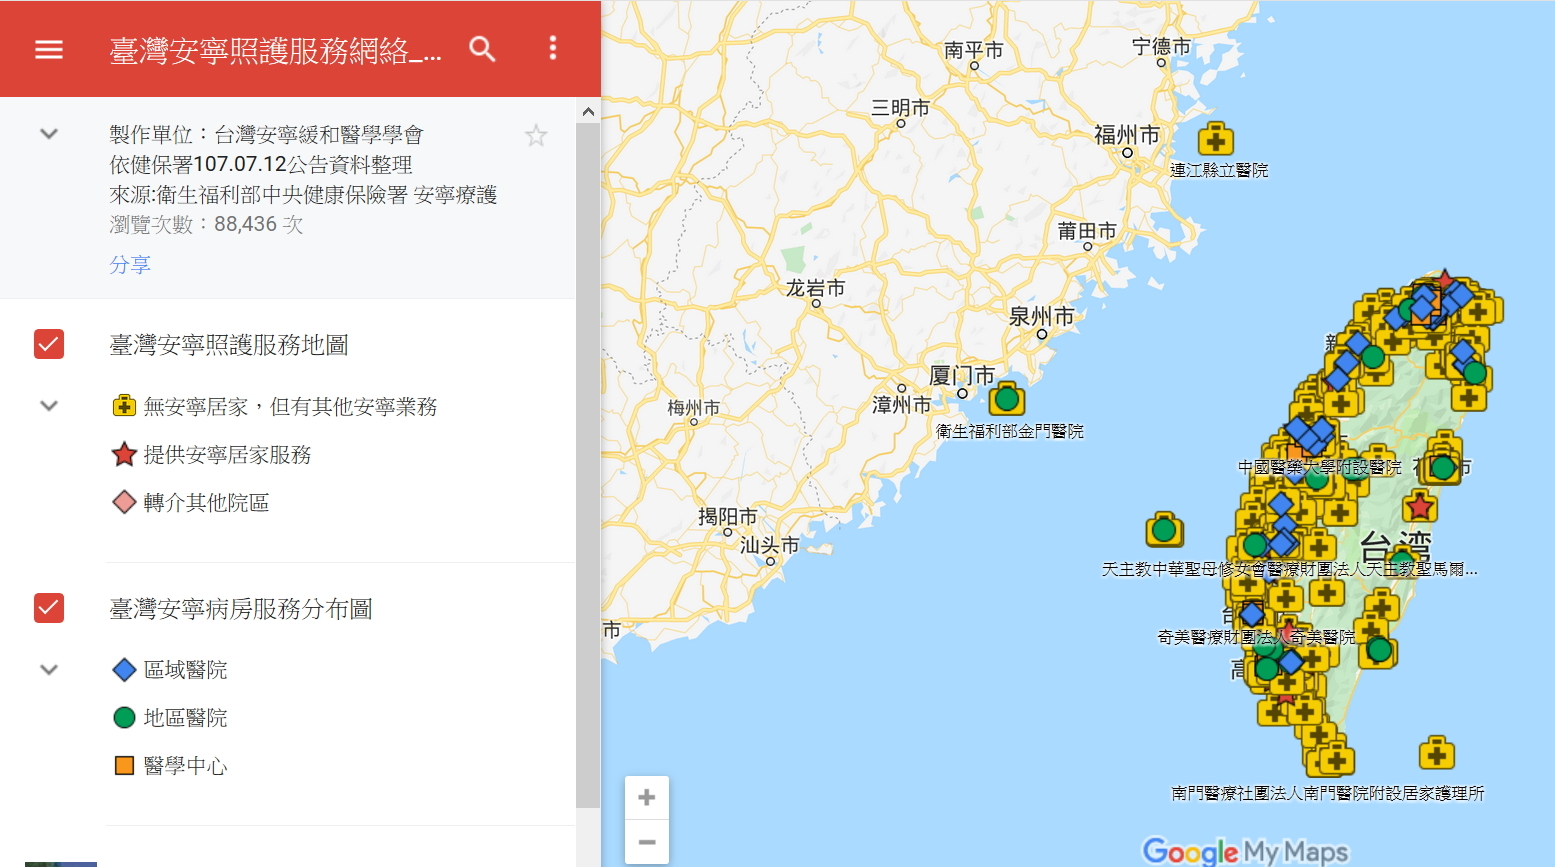Viewport: 1555px width, 867px height.
Task: Open the hamburger menu in header
Action: 49,49
